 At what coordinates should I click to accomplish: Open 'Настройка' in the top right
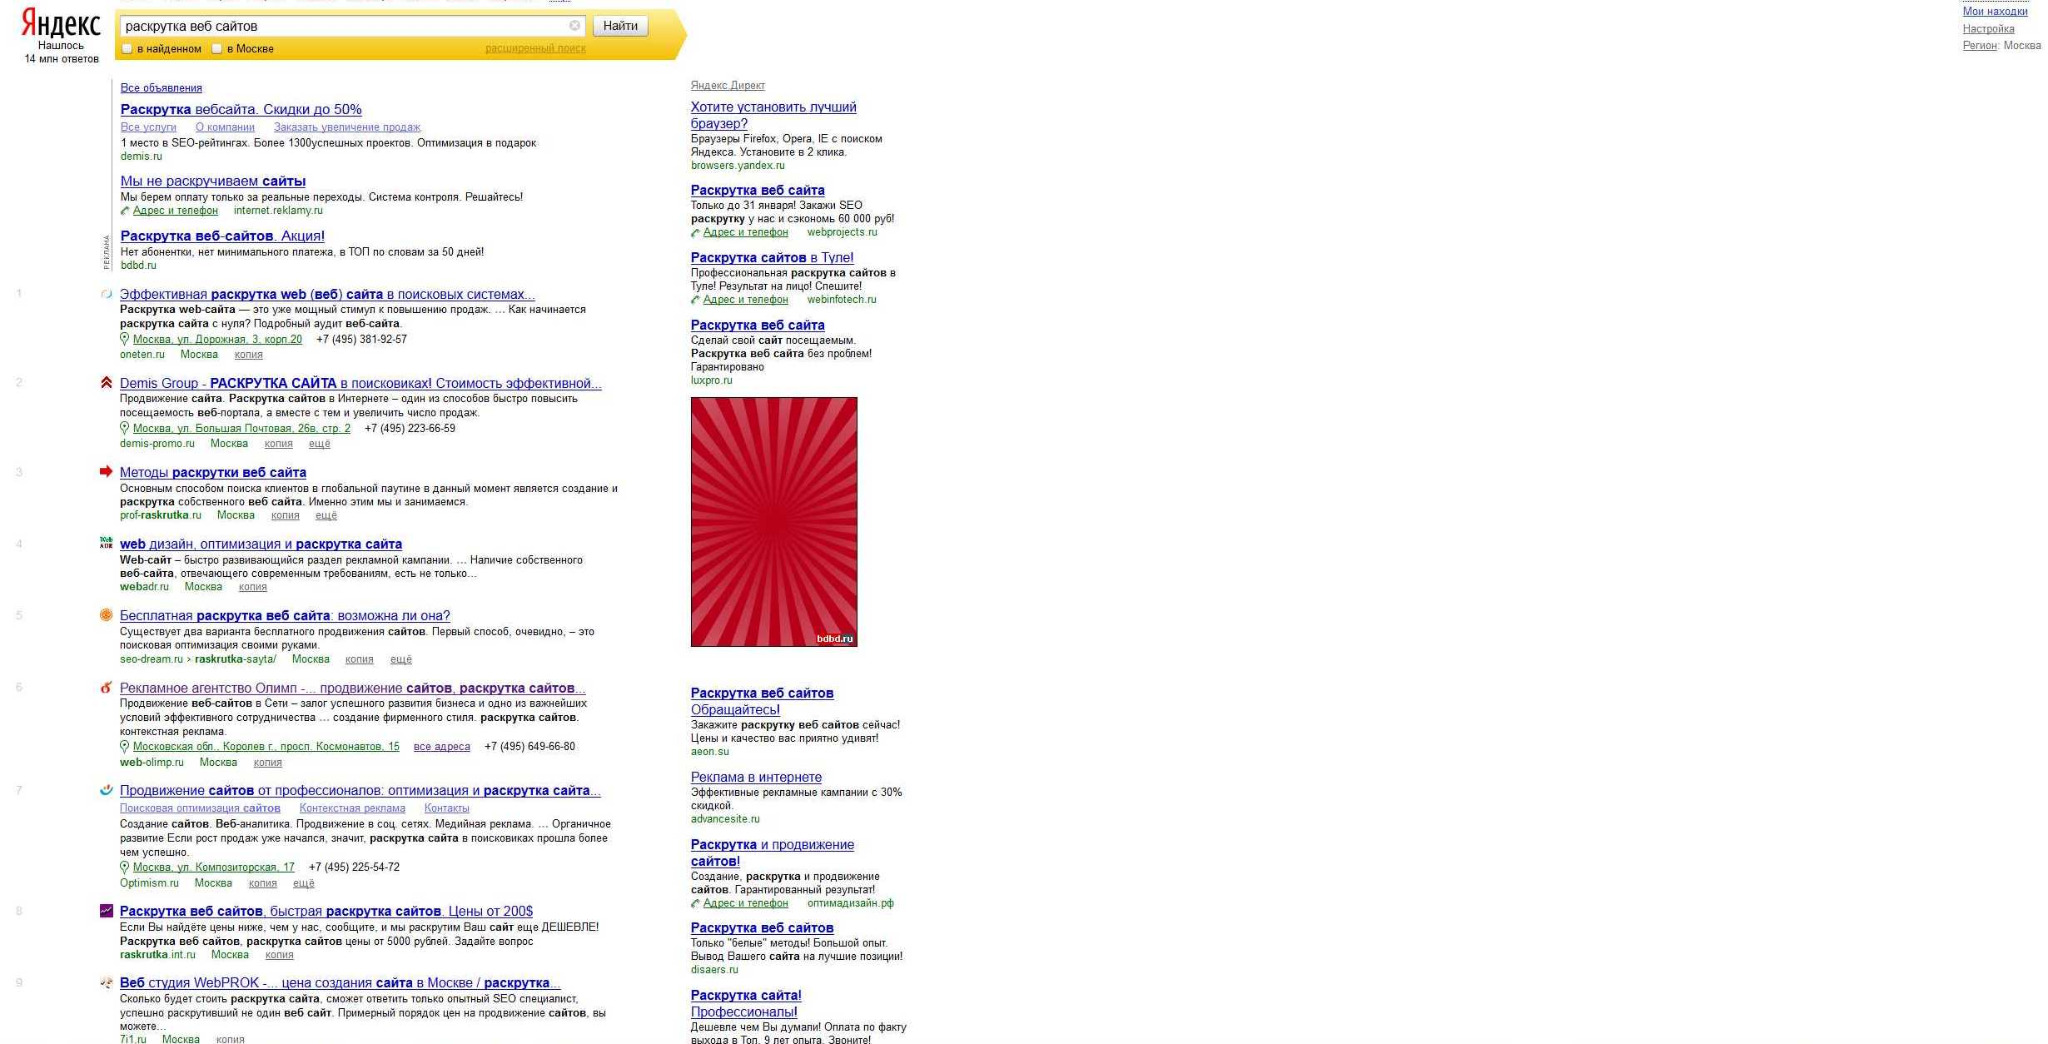click(x=1988, y=29)
